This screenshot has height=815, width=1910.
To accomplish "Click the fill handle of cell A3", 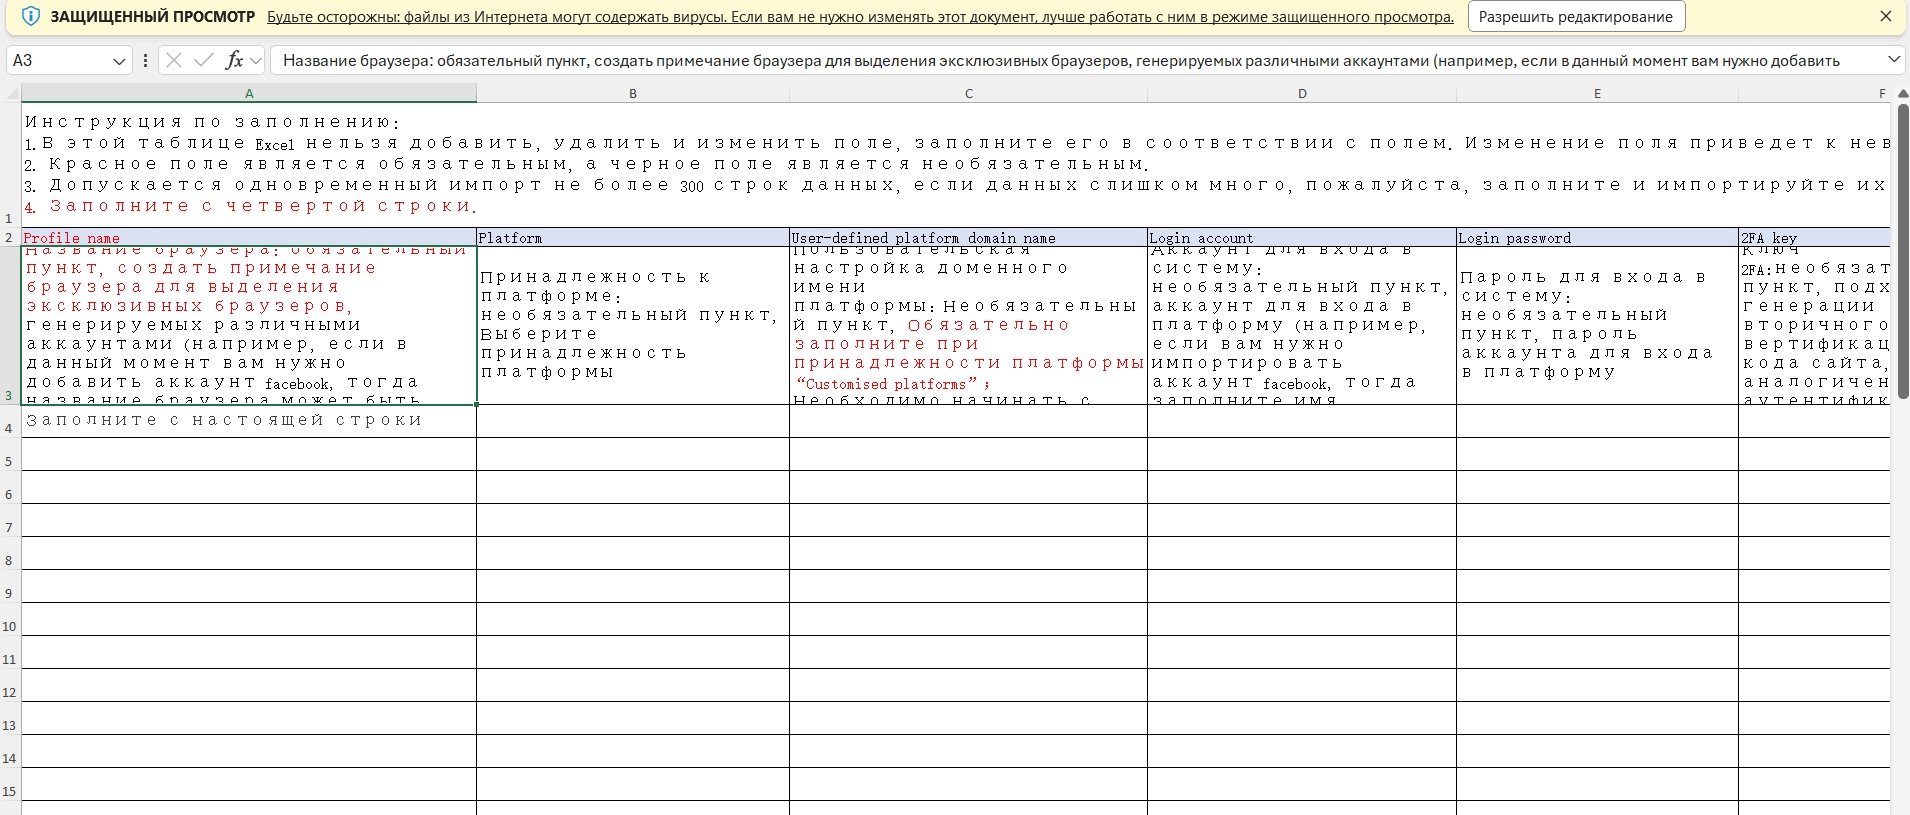I will click(x=476, y=404).
